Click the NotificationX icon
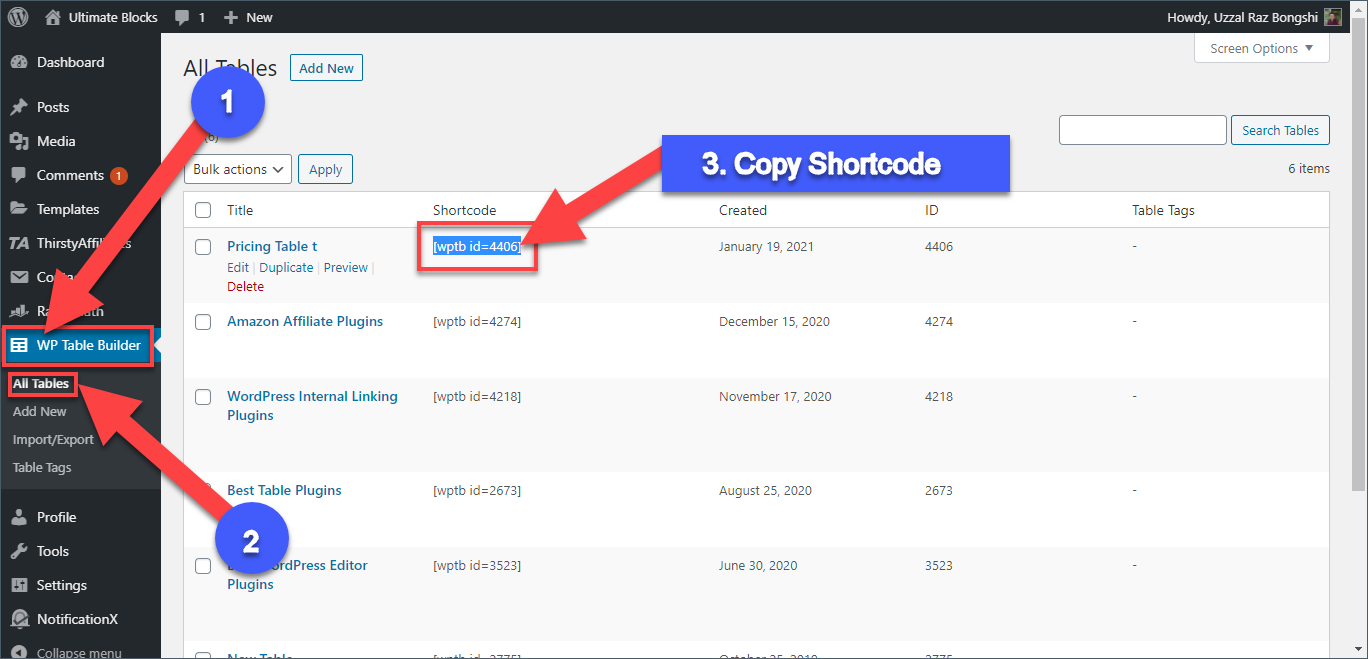This screenshot has width=1368, height=659. click(x=19, y=619)
